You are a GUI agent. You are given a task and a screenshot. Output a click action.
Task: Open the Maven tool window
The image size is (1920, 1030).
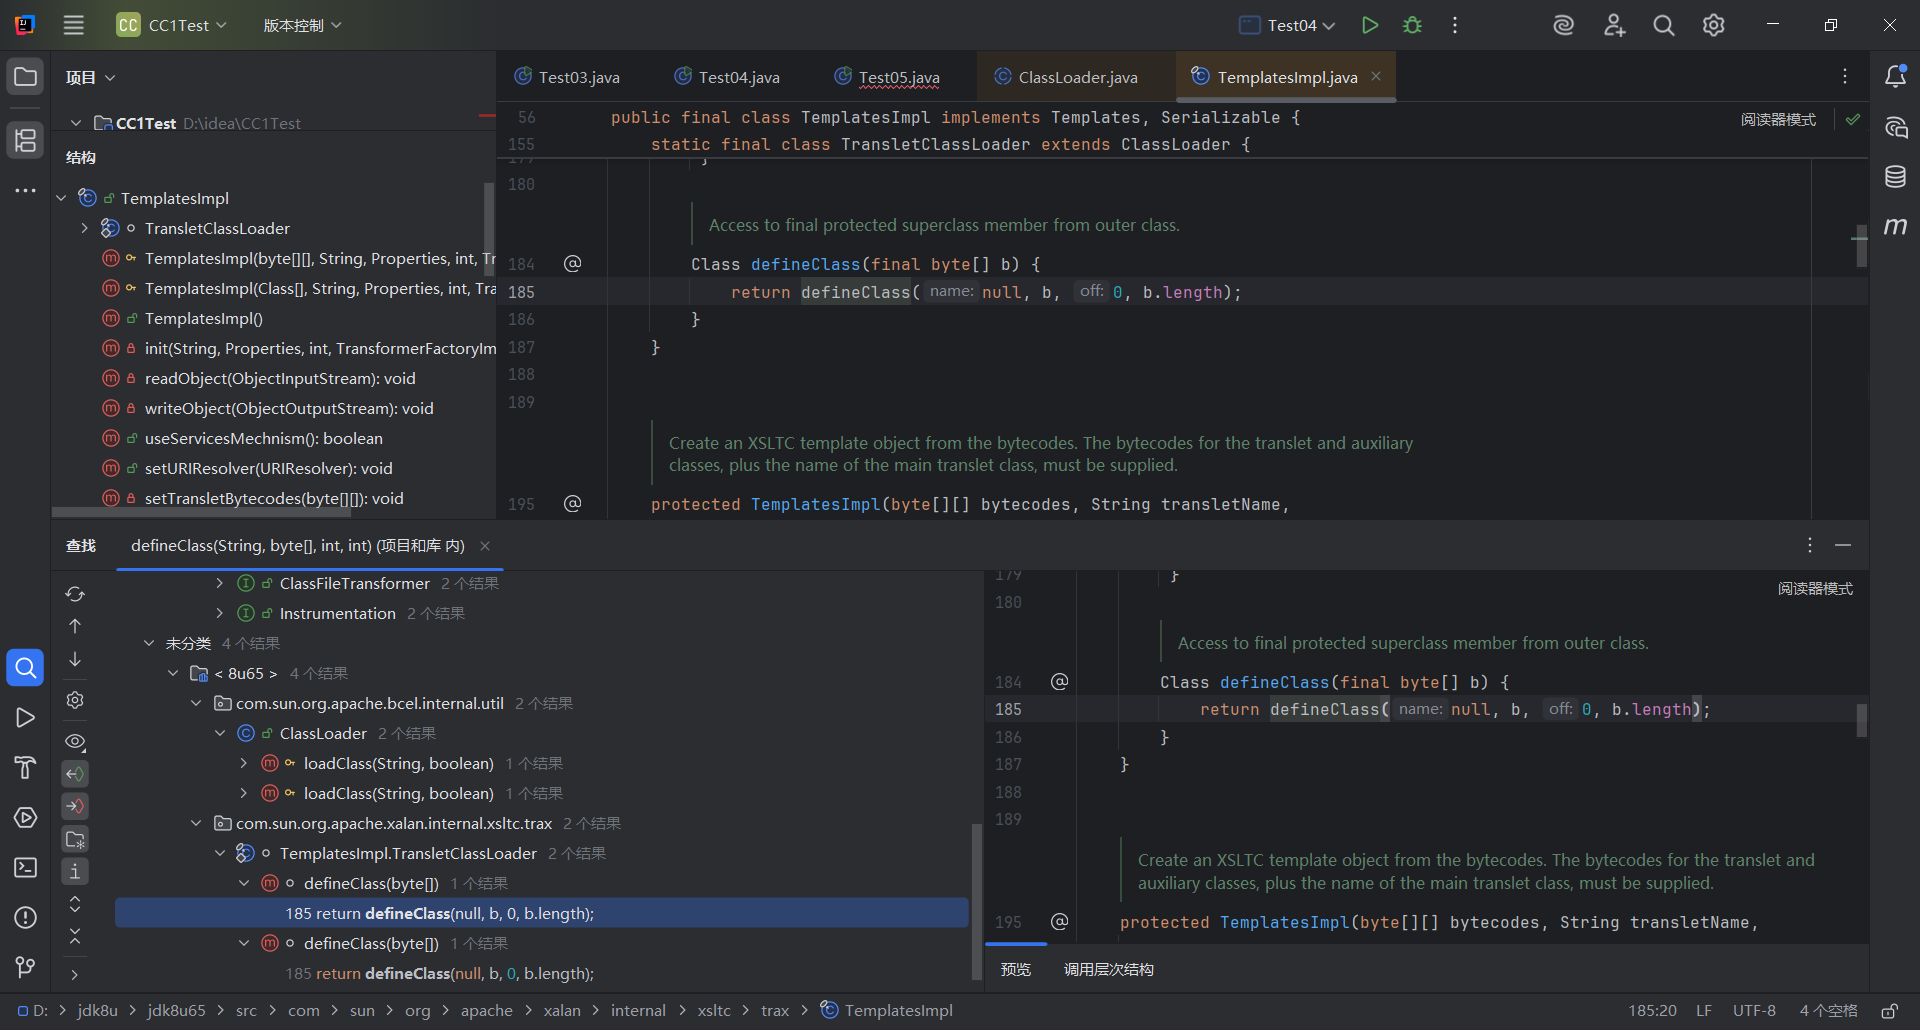1895,227
